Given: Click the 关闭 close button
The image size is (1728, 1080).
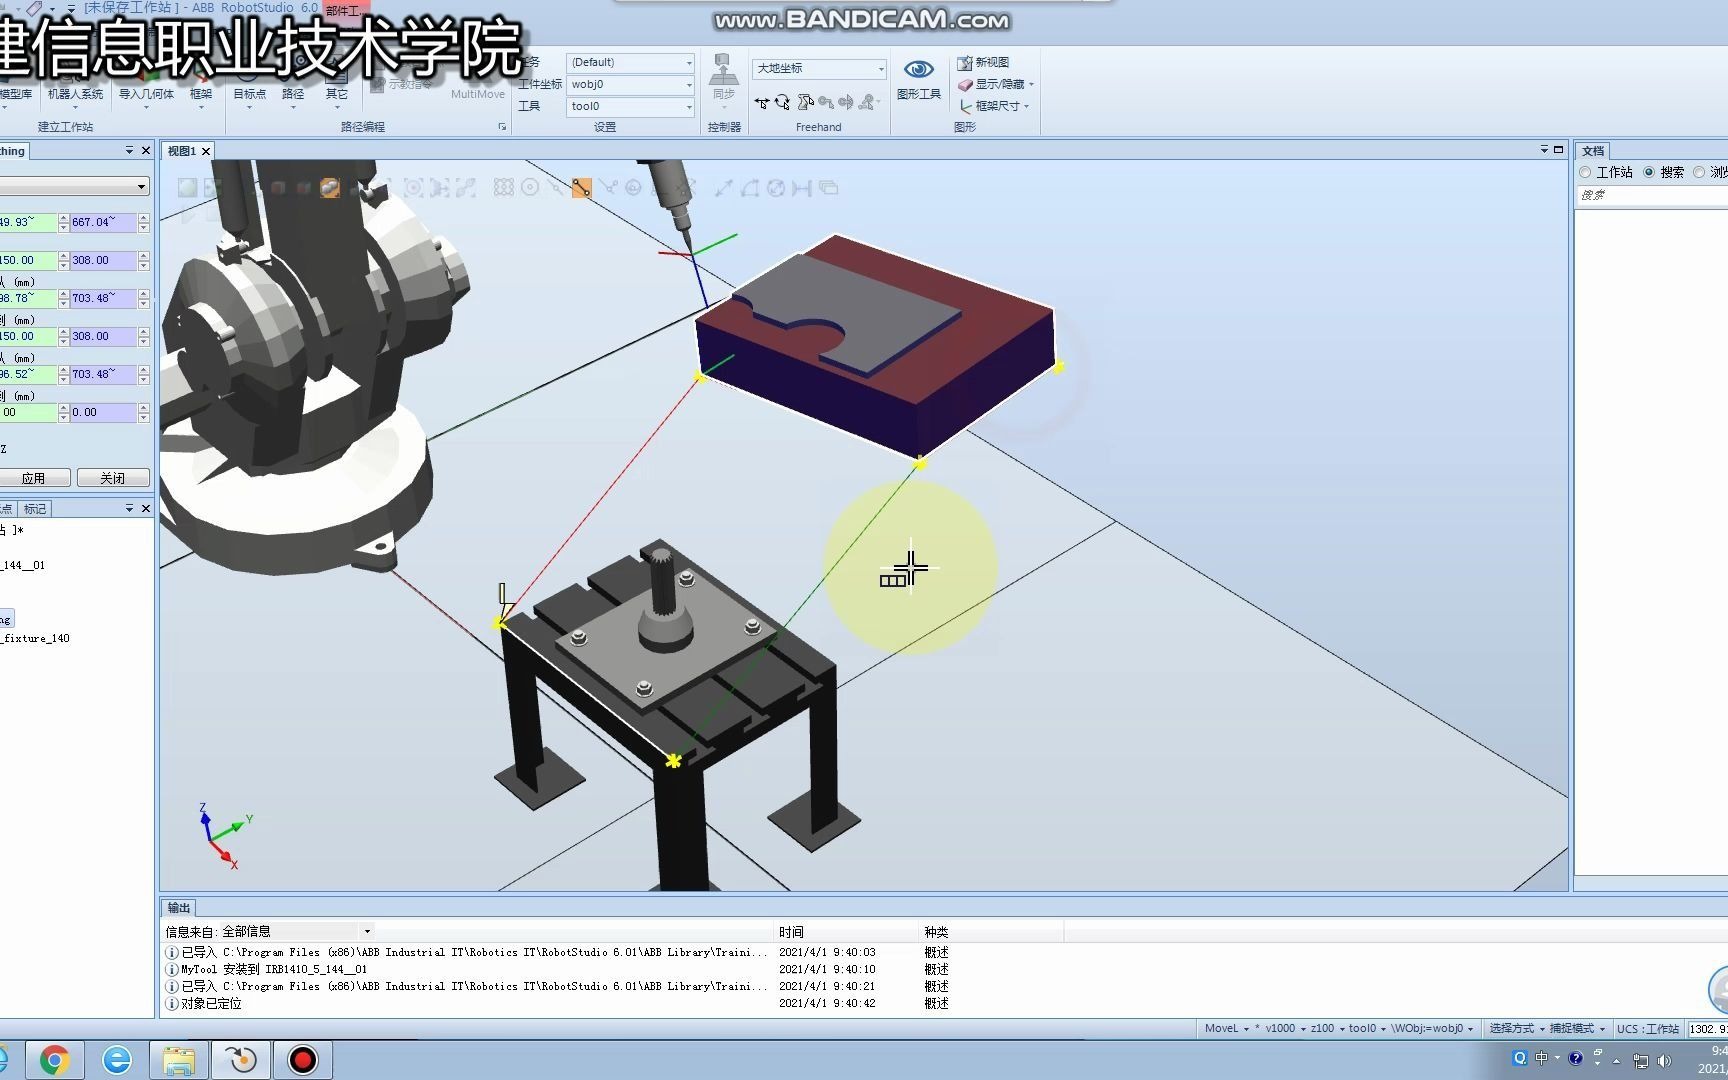Looking at the screenshot, I should click(x=113, y=478).
